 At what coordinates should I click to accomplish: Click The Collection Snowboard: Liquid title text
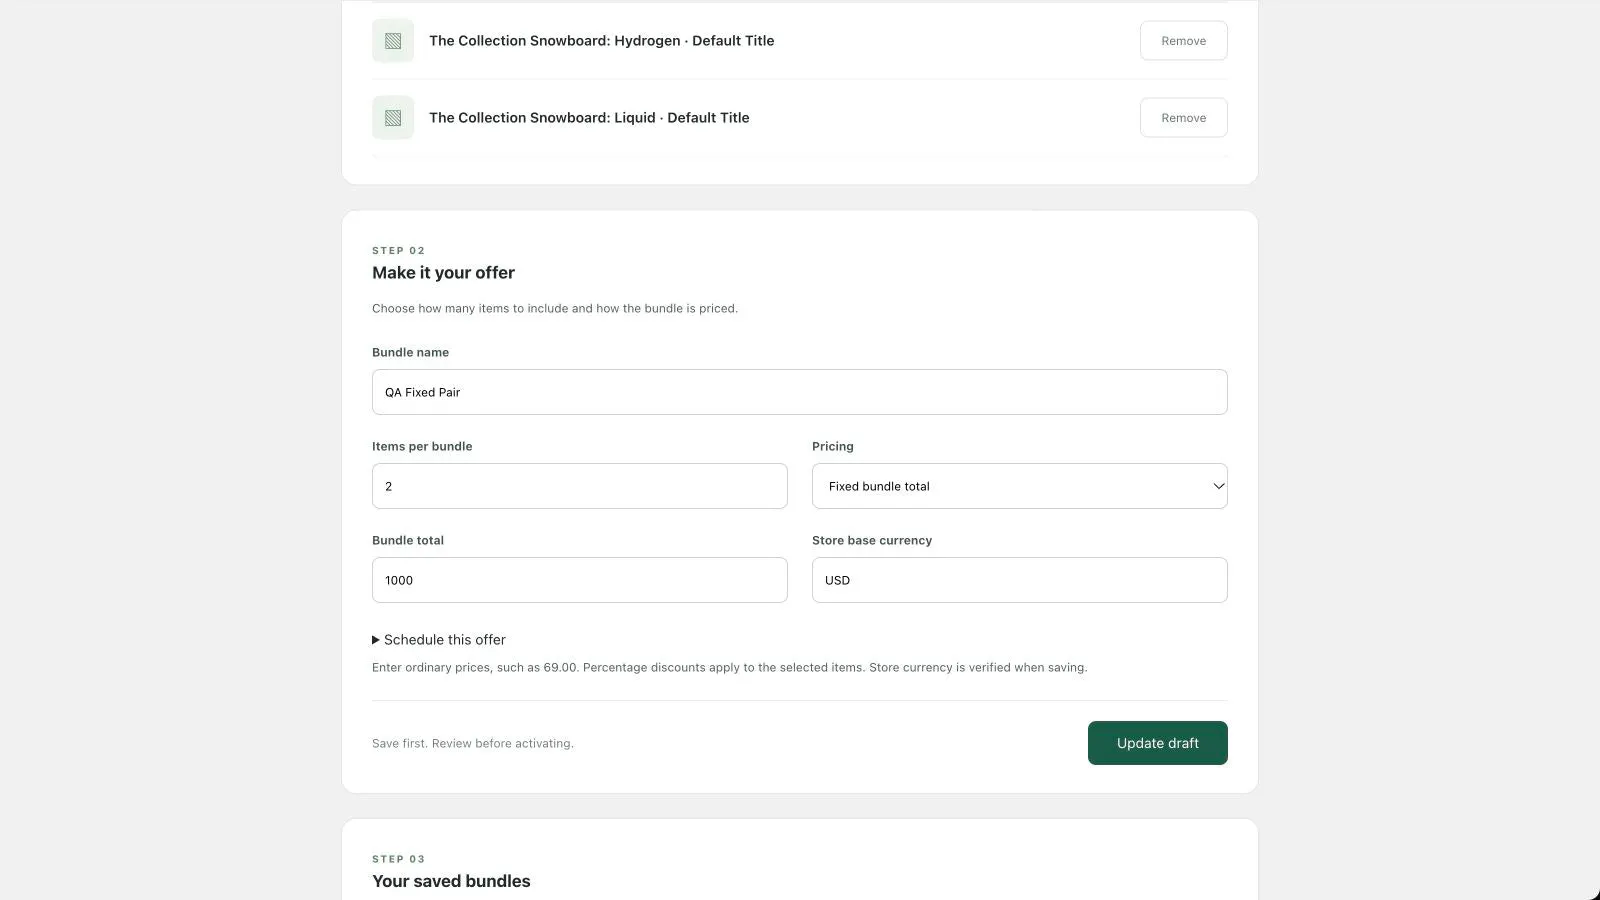(589, 118)
